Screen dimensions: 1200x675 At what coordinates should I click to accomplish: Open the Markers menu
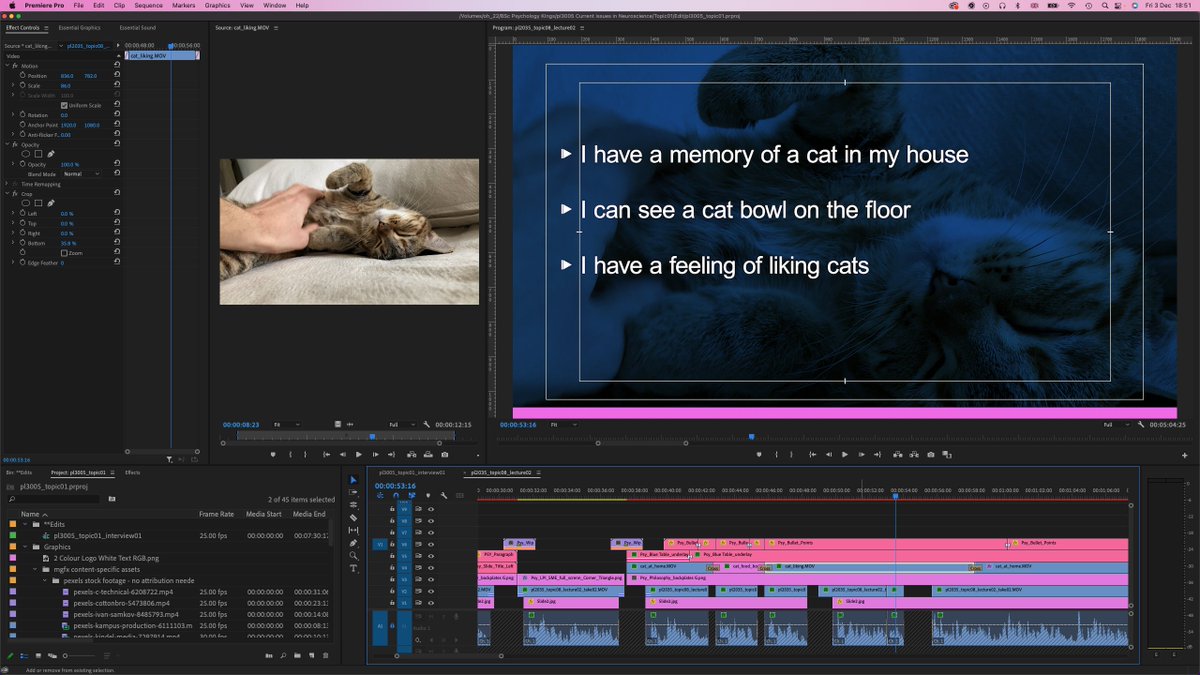[x=183, y=5]
